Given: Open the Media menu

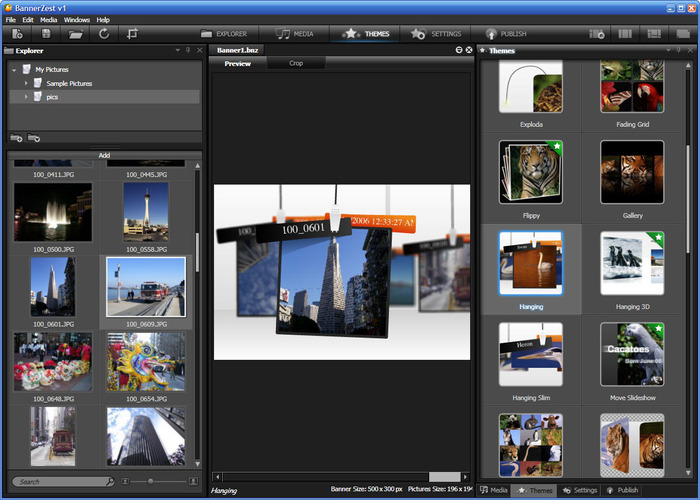Looking at the screenshot, I should coord(49,20).
